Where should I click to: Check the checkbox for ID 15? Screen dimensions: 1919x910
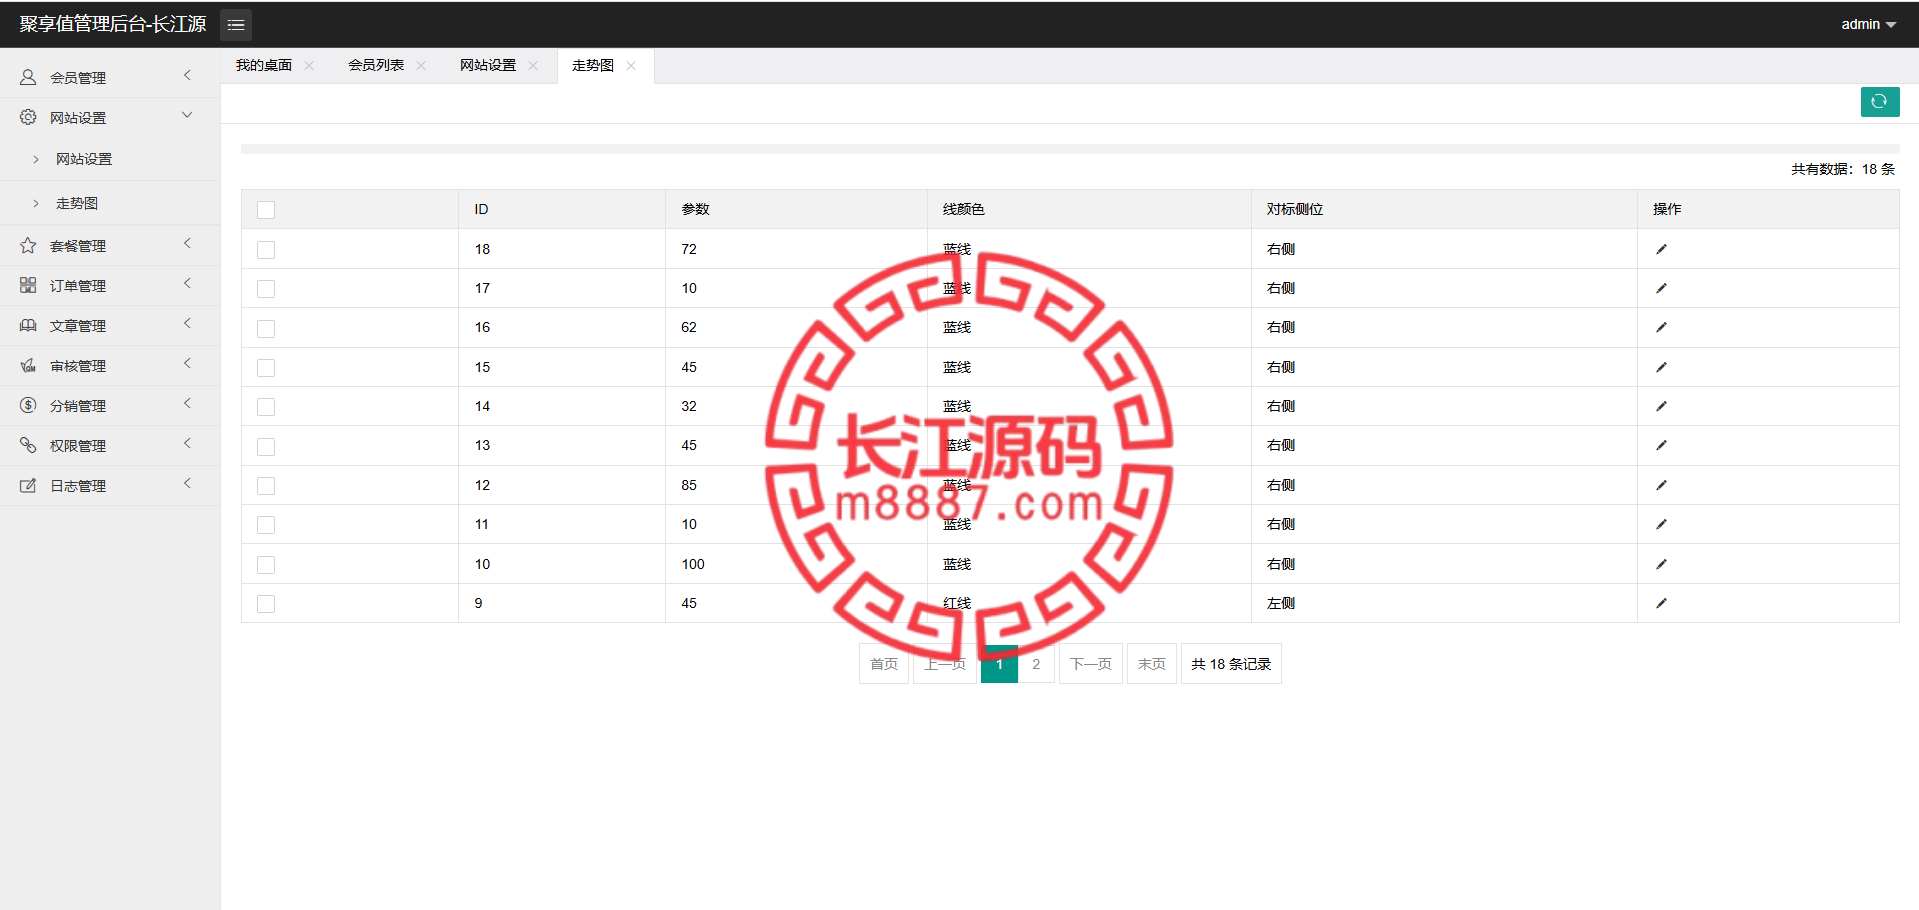click(266, 368)
